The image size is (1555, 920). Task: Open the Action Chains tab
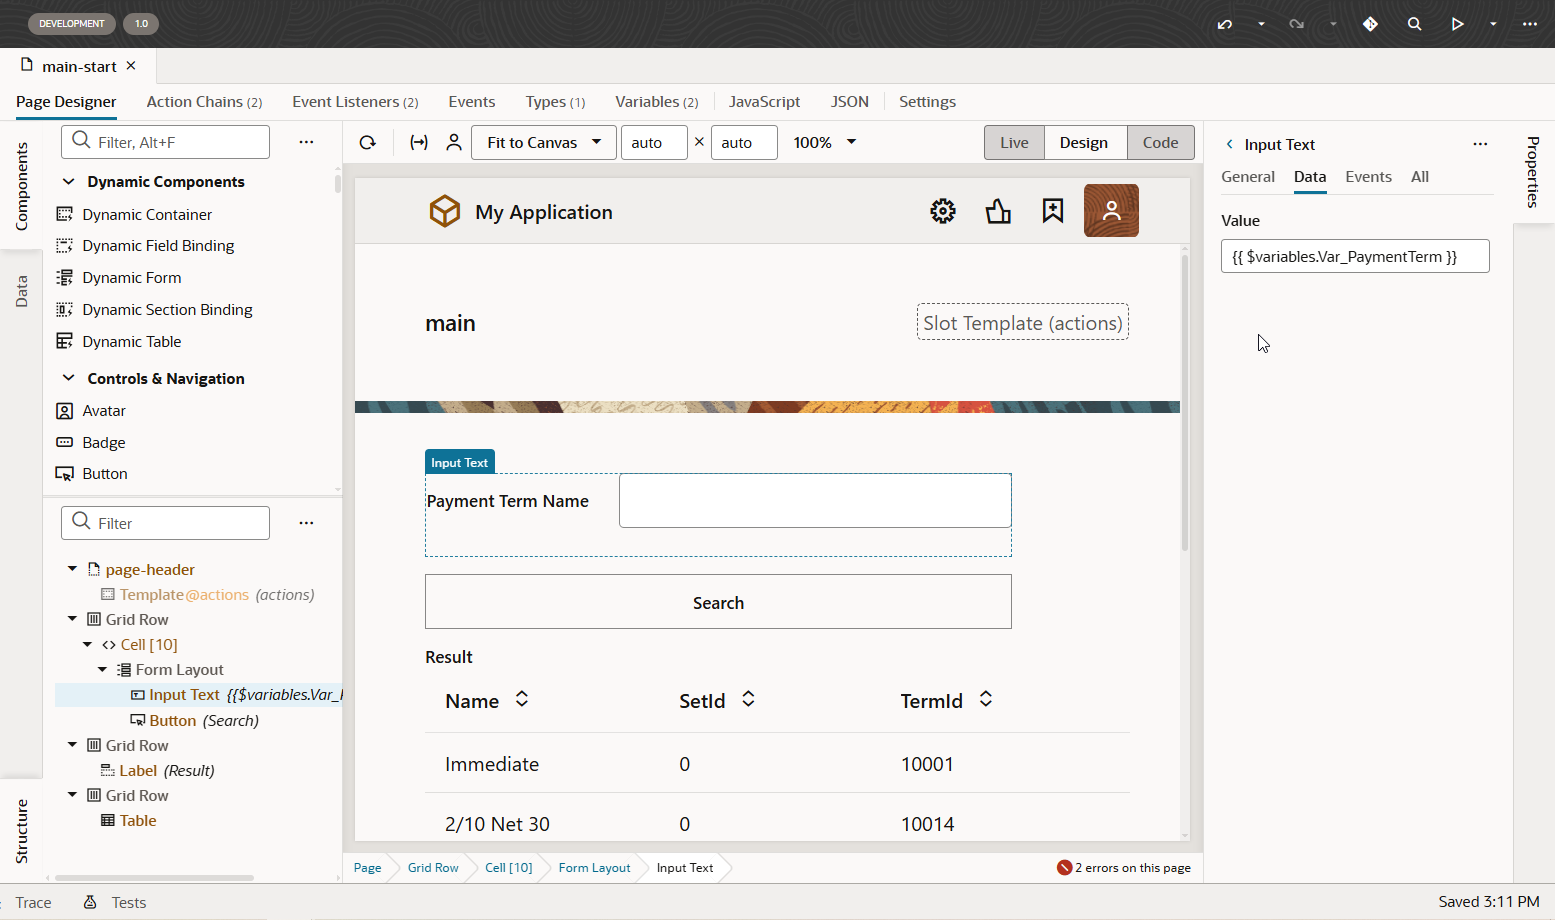[x=204, y=102]
